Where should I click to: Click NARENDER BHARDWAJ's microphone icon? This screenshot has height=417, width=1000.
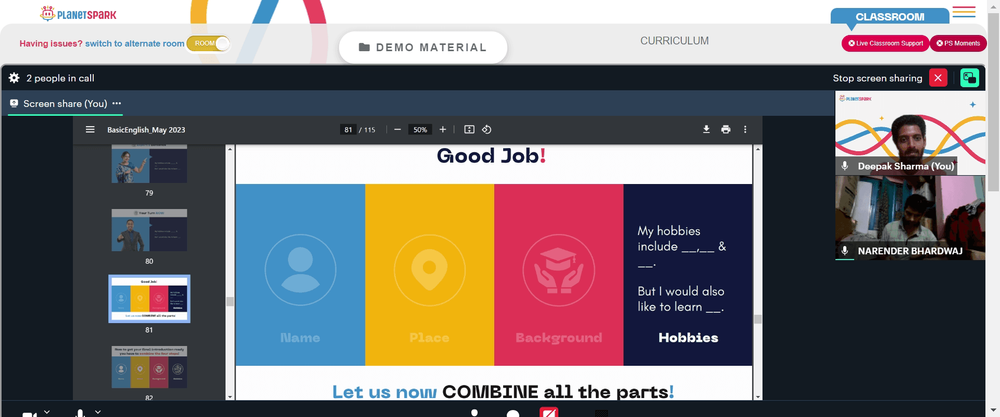pos(844,251)
